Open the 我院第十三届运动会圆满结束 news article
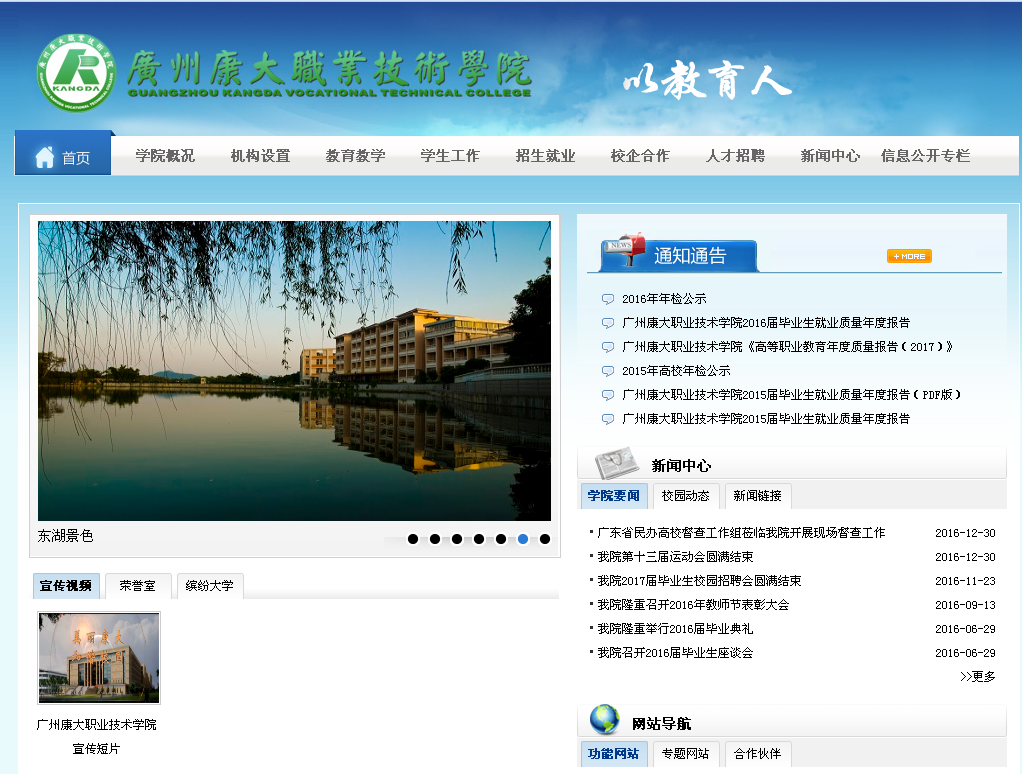The image size is (1022, 774). [x=675, y=557]
